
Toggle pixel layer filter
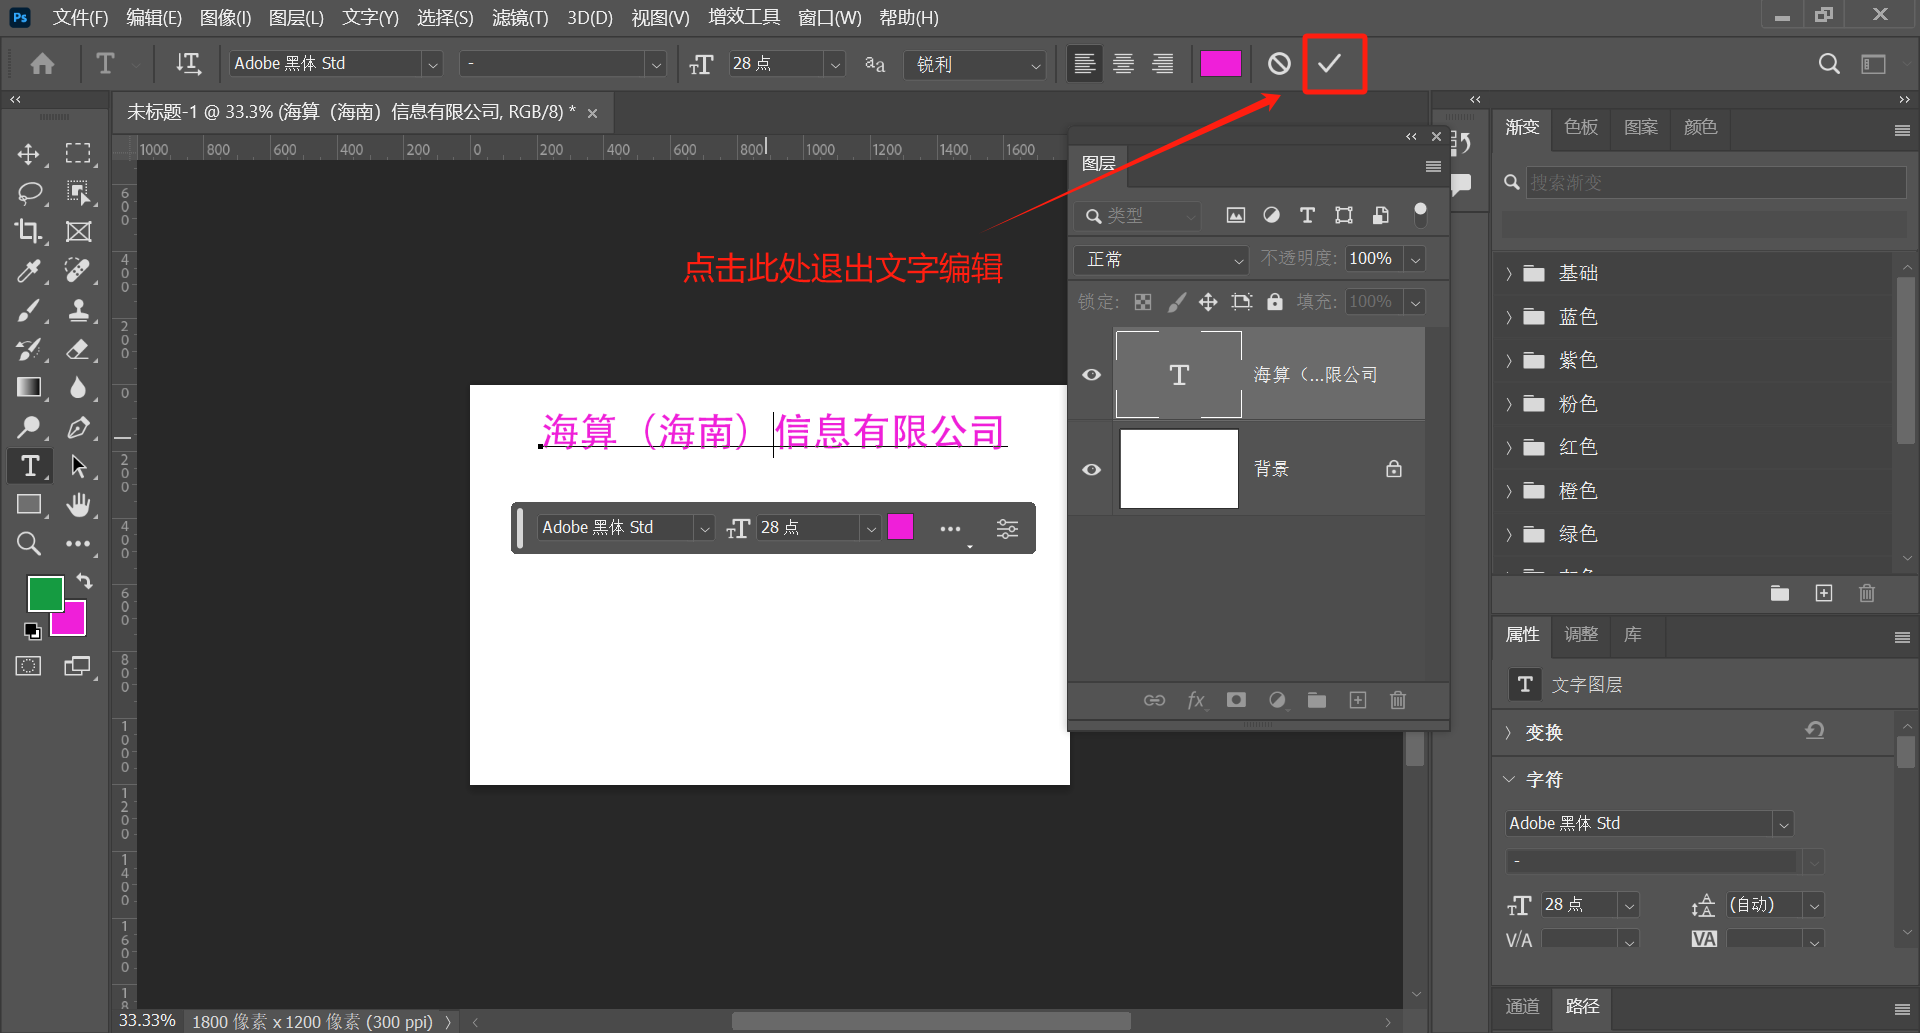(x=1236, y=215)
